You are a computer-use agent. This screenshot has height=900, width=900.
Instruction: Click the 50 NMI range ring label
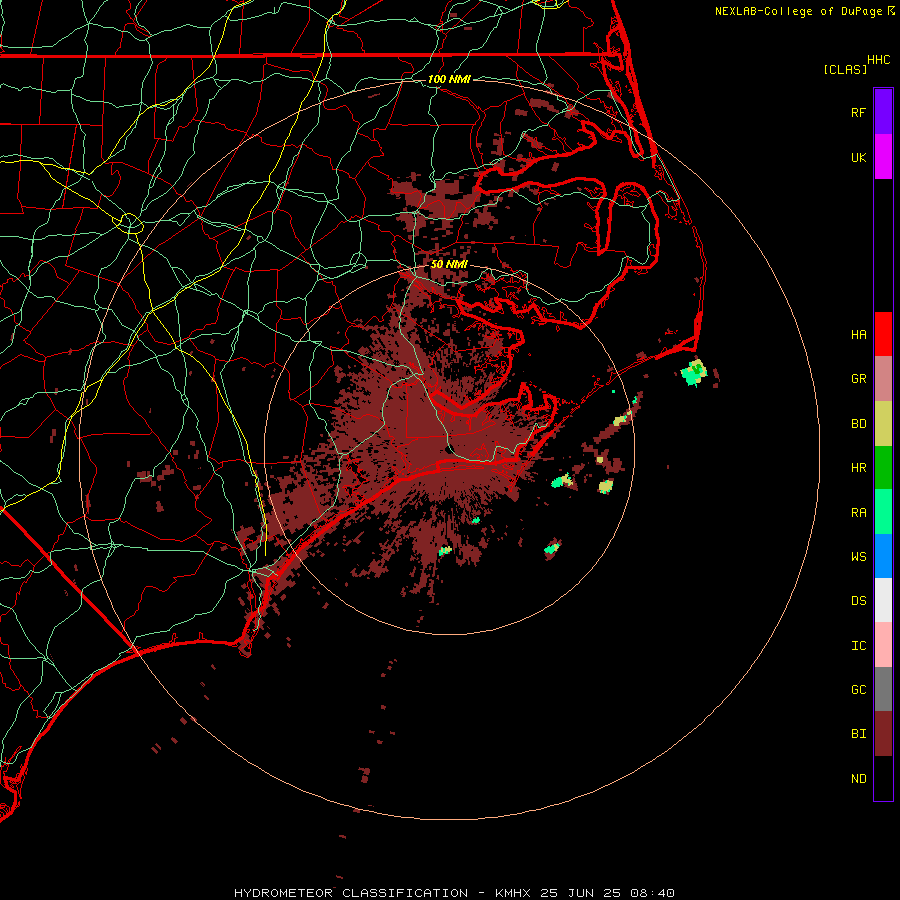[449, 264]
